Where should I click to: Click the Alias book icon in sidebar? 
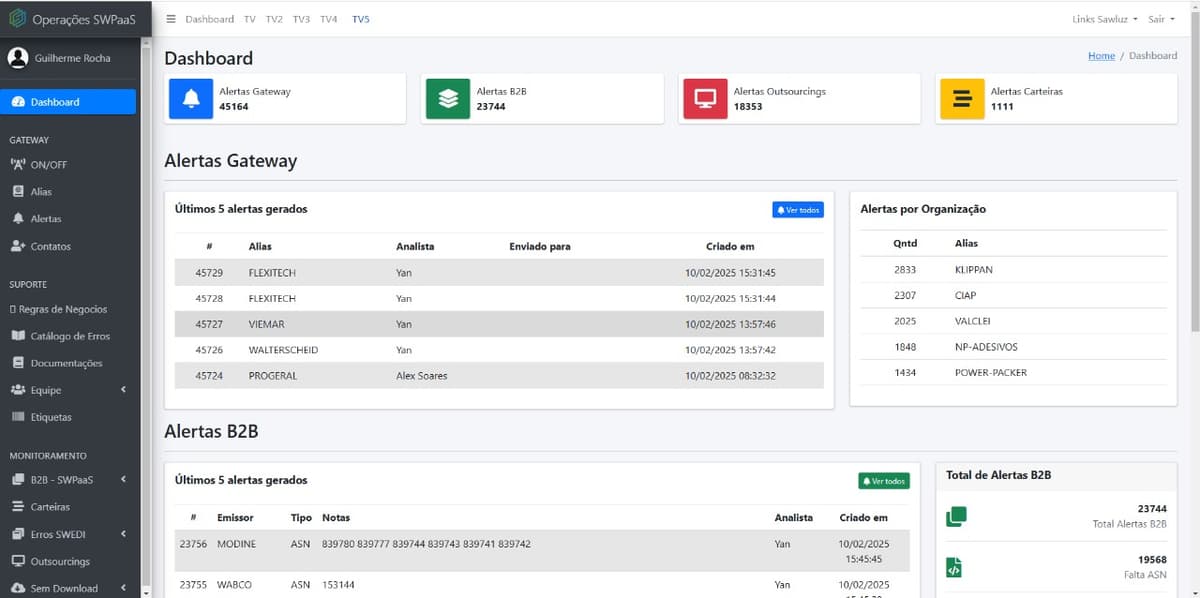click(18, 192)
